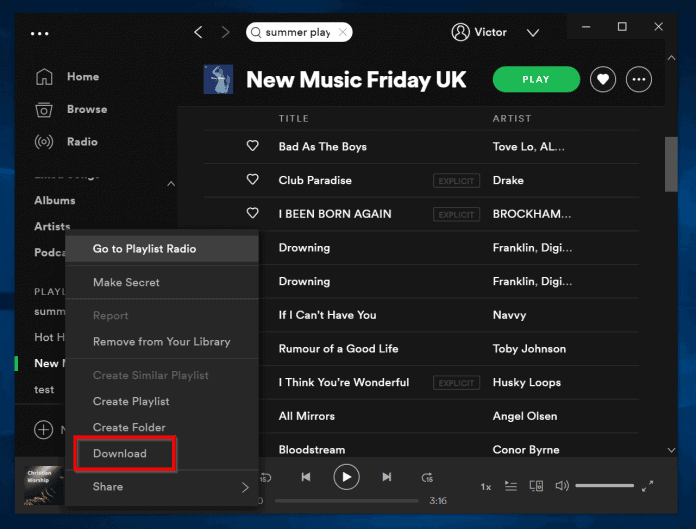
Task: Click Report in the context menu
Action: 162,316
